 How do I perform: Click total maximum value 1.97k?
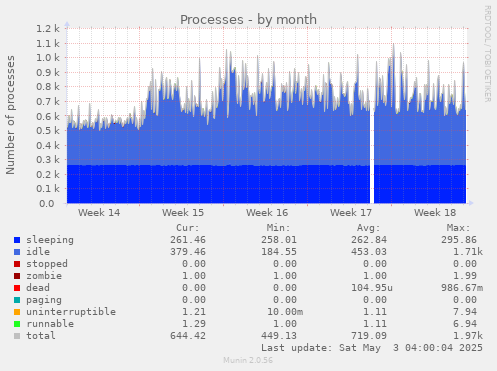[x=468, y=336]
